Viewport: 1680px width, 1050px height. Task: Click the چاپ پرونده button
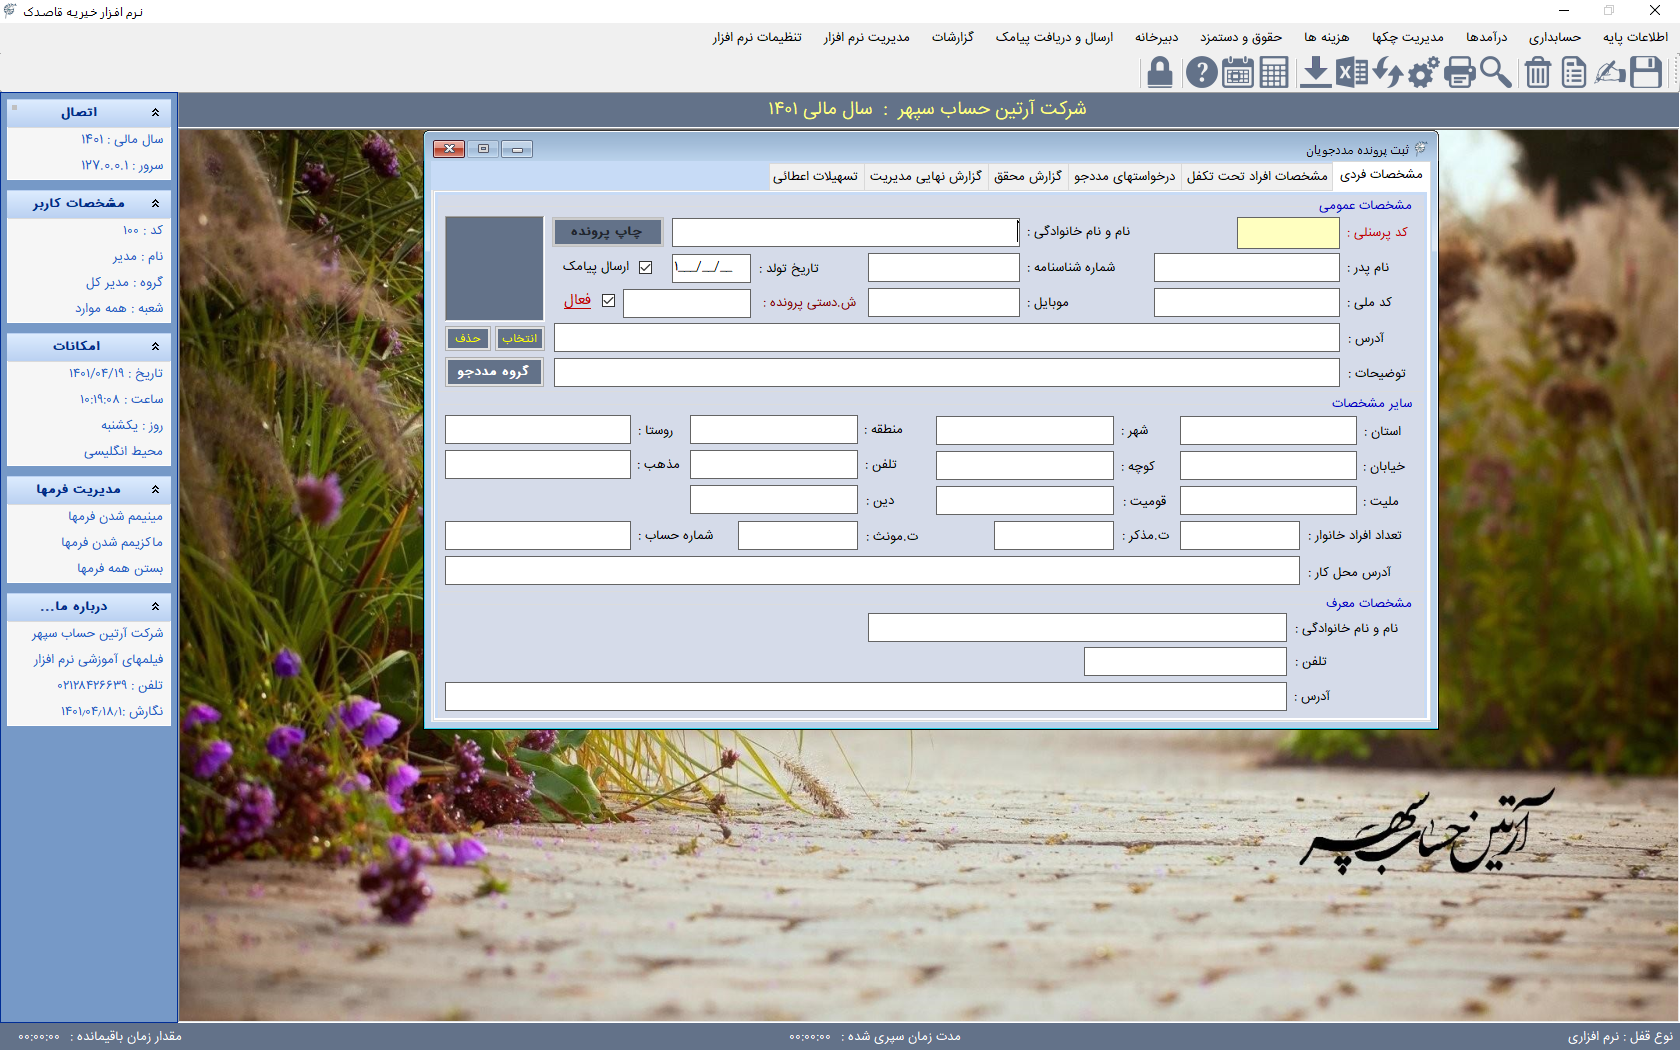pos(607,232)
